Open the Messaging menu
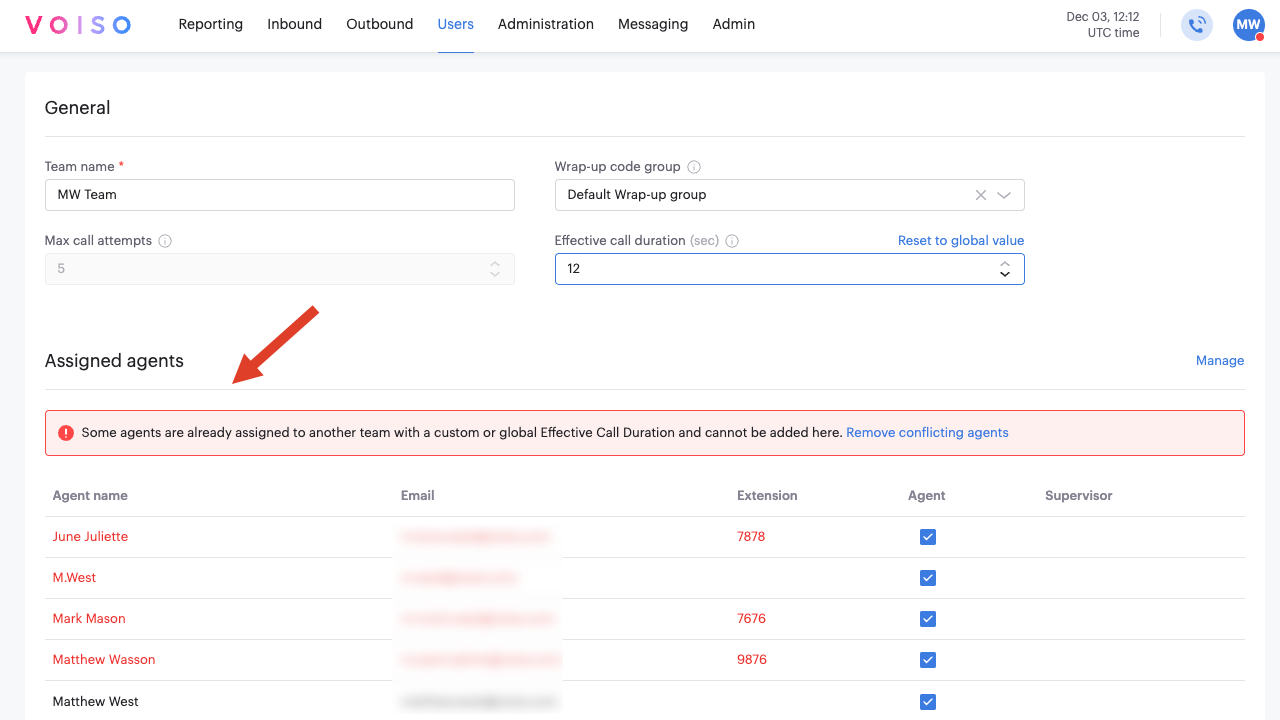Screen dimensions: 1280x720 (652, 24)
